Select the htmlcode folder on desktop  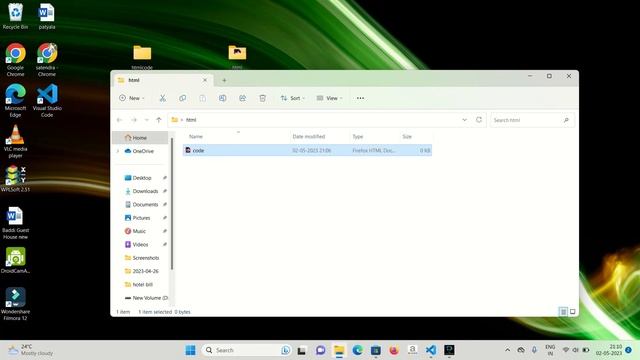click(142, 57)
